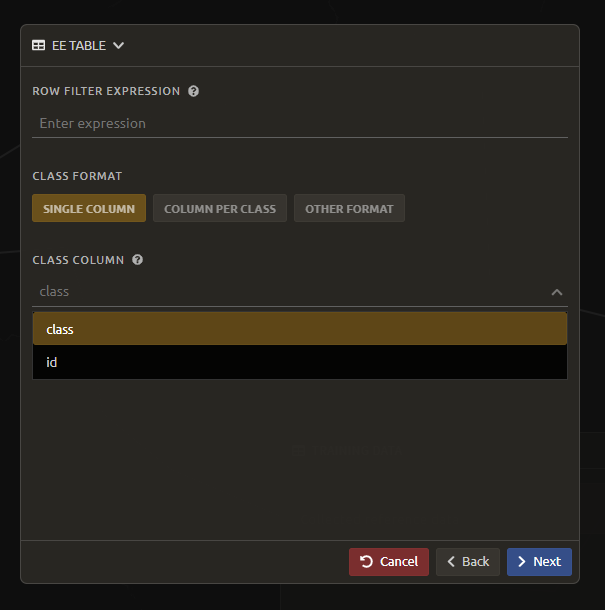Open Row Filter Expression help icon
Screen dimensions: 605x610
(193, 91)
